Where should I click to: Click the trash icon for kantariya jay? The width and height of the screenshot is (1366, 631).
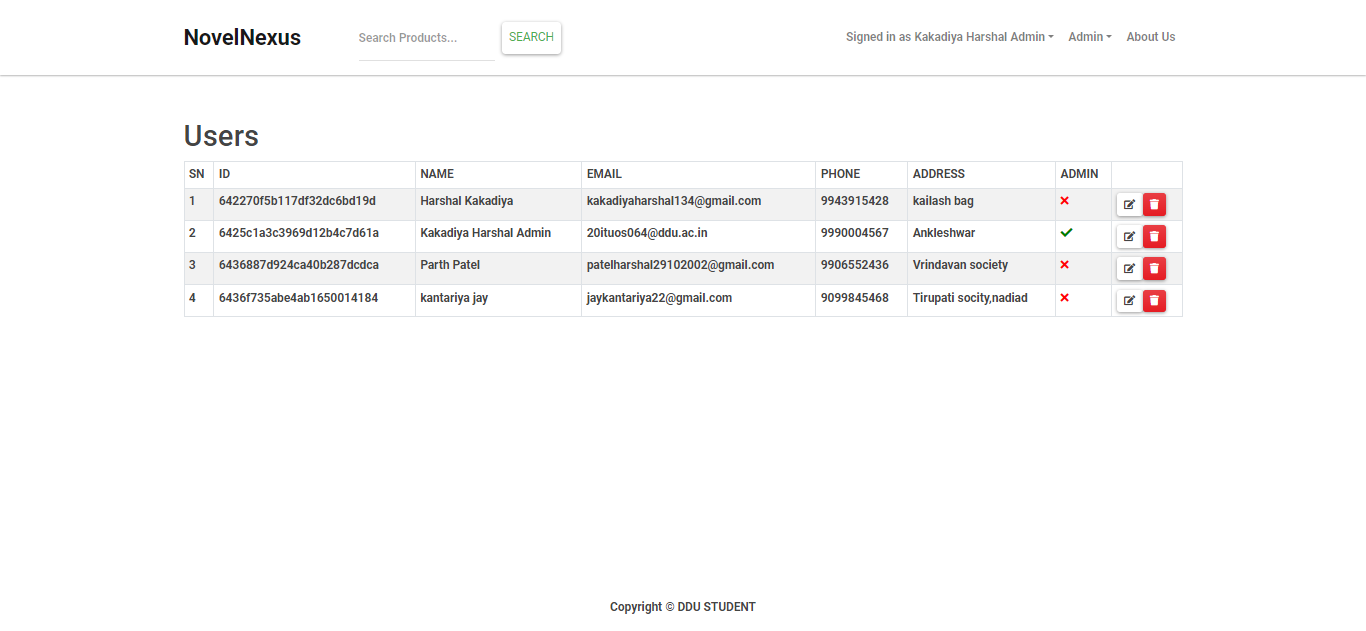tap(1154, 300)
